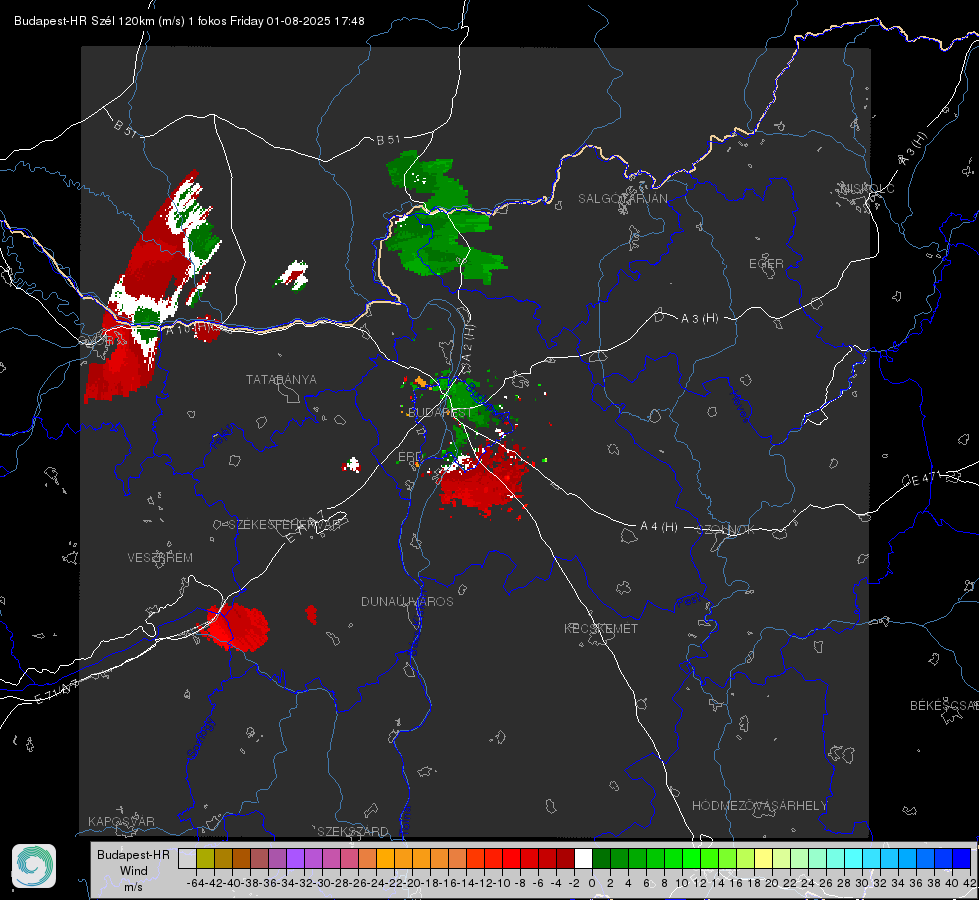Choose the yellow swatch between 18 and 20
The width and height of the screenshot is (979, 900).
click(763, 858)
